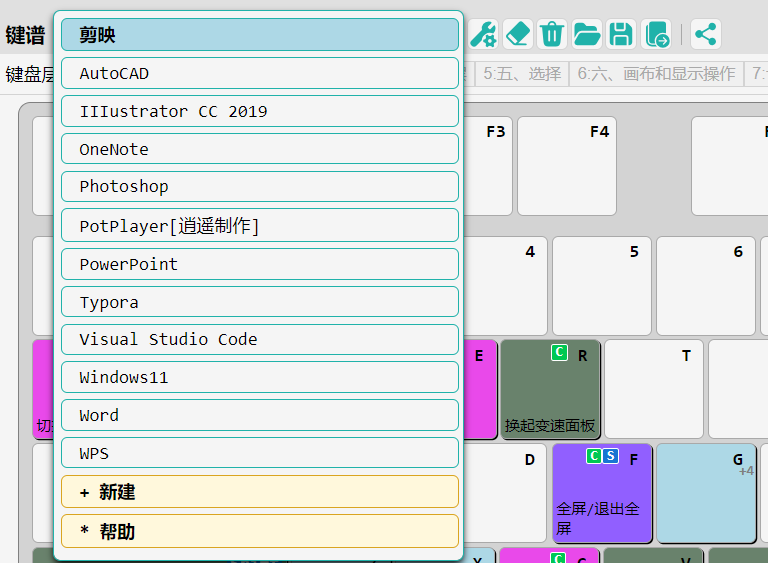This screenshot has height=563, width=768.
Task: Switch to the 5:五、选择 tab
Action: 522,73
